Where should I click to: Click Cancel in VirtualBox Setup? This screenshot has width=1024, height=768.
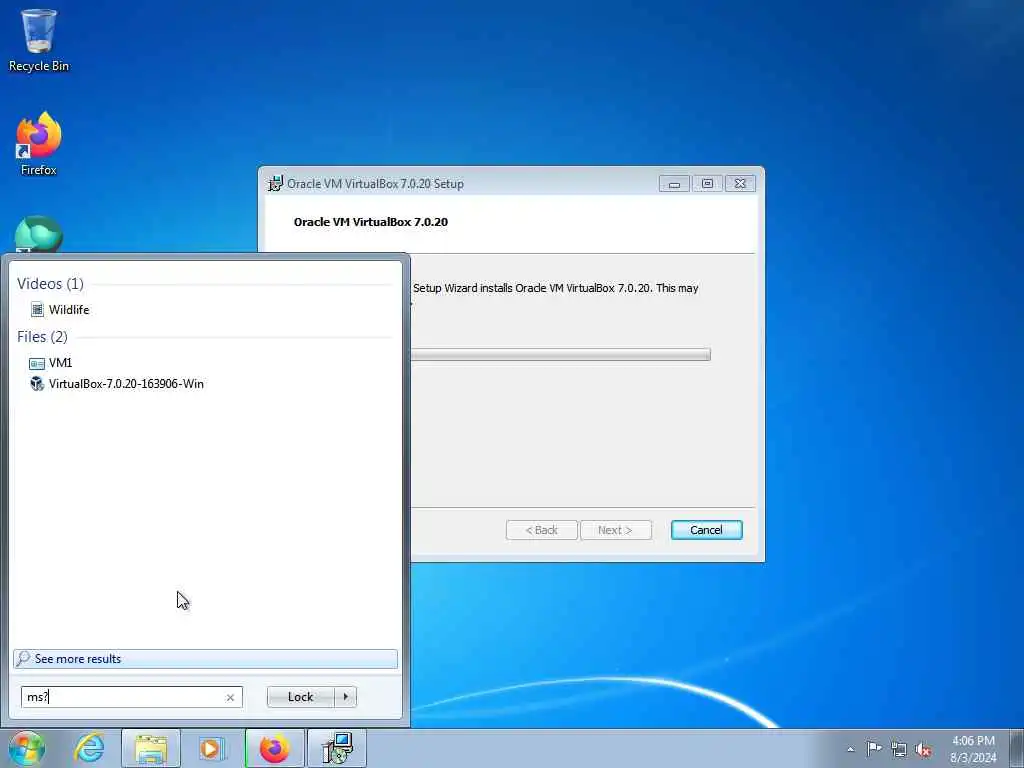pos(706,530)
